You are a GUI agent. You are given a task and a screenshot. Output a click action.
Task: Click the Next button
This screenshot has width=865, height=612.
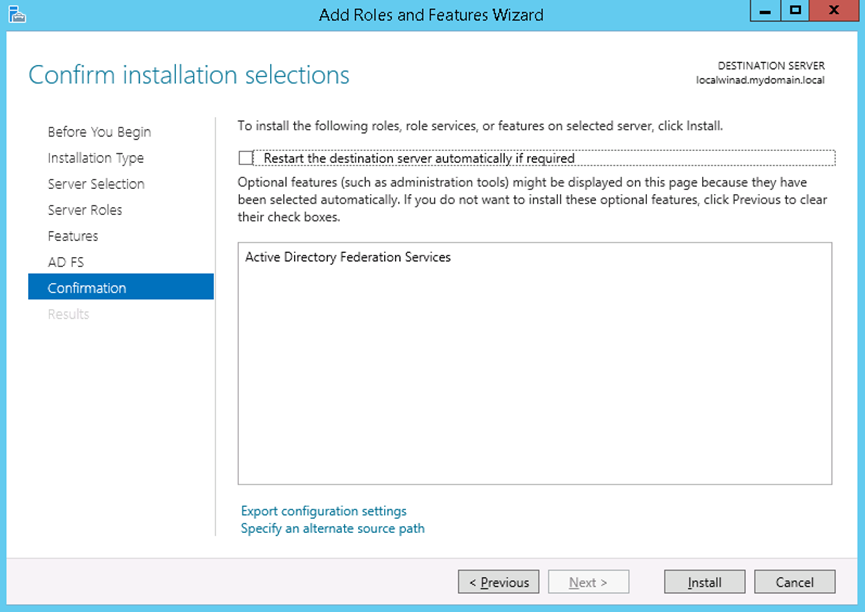589,582
